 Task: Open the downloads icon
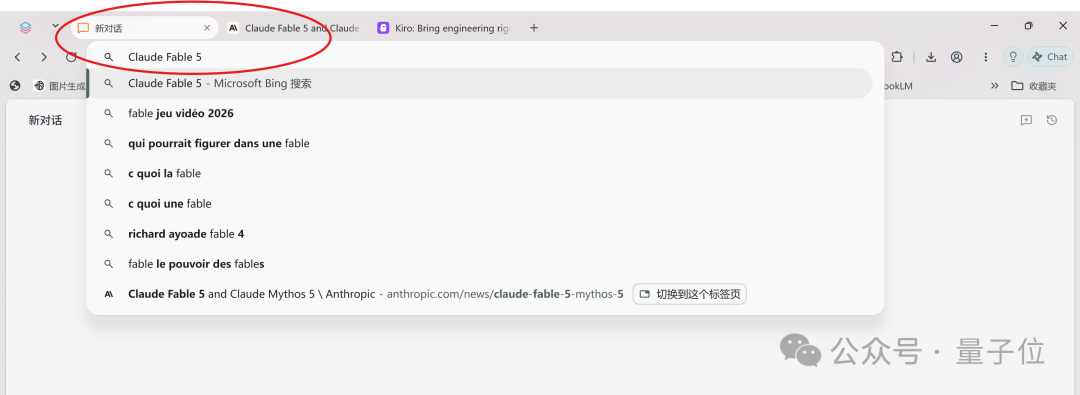pyautogui.click(x=931, y=57)
